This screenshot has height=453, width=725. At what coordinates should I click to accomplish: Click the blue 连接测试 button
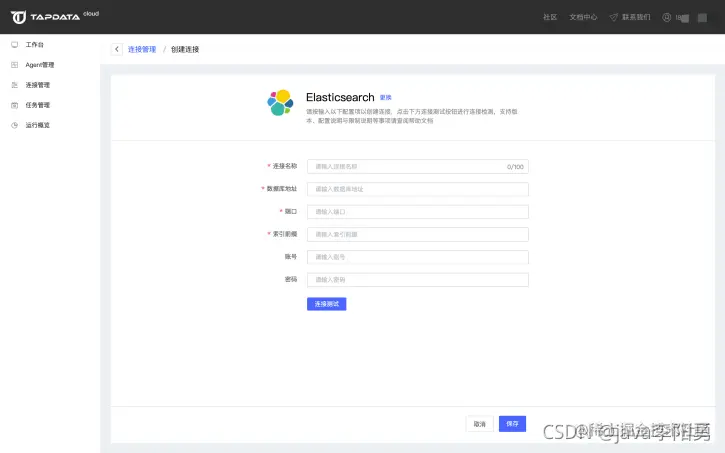[x=326, y=304]
